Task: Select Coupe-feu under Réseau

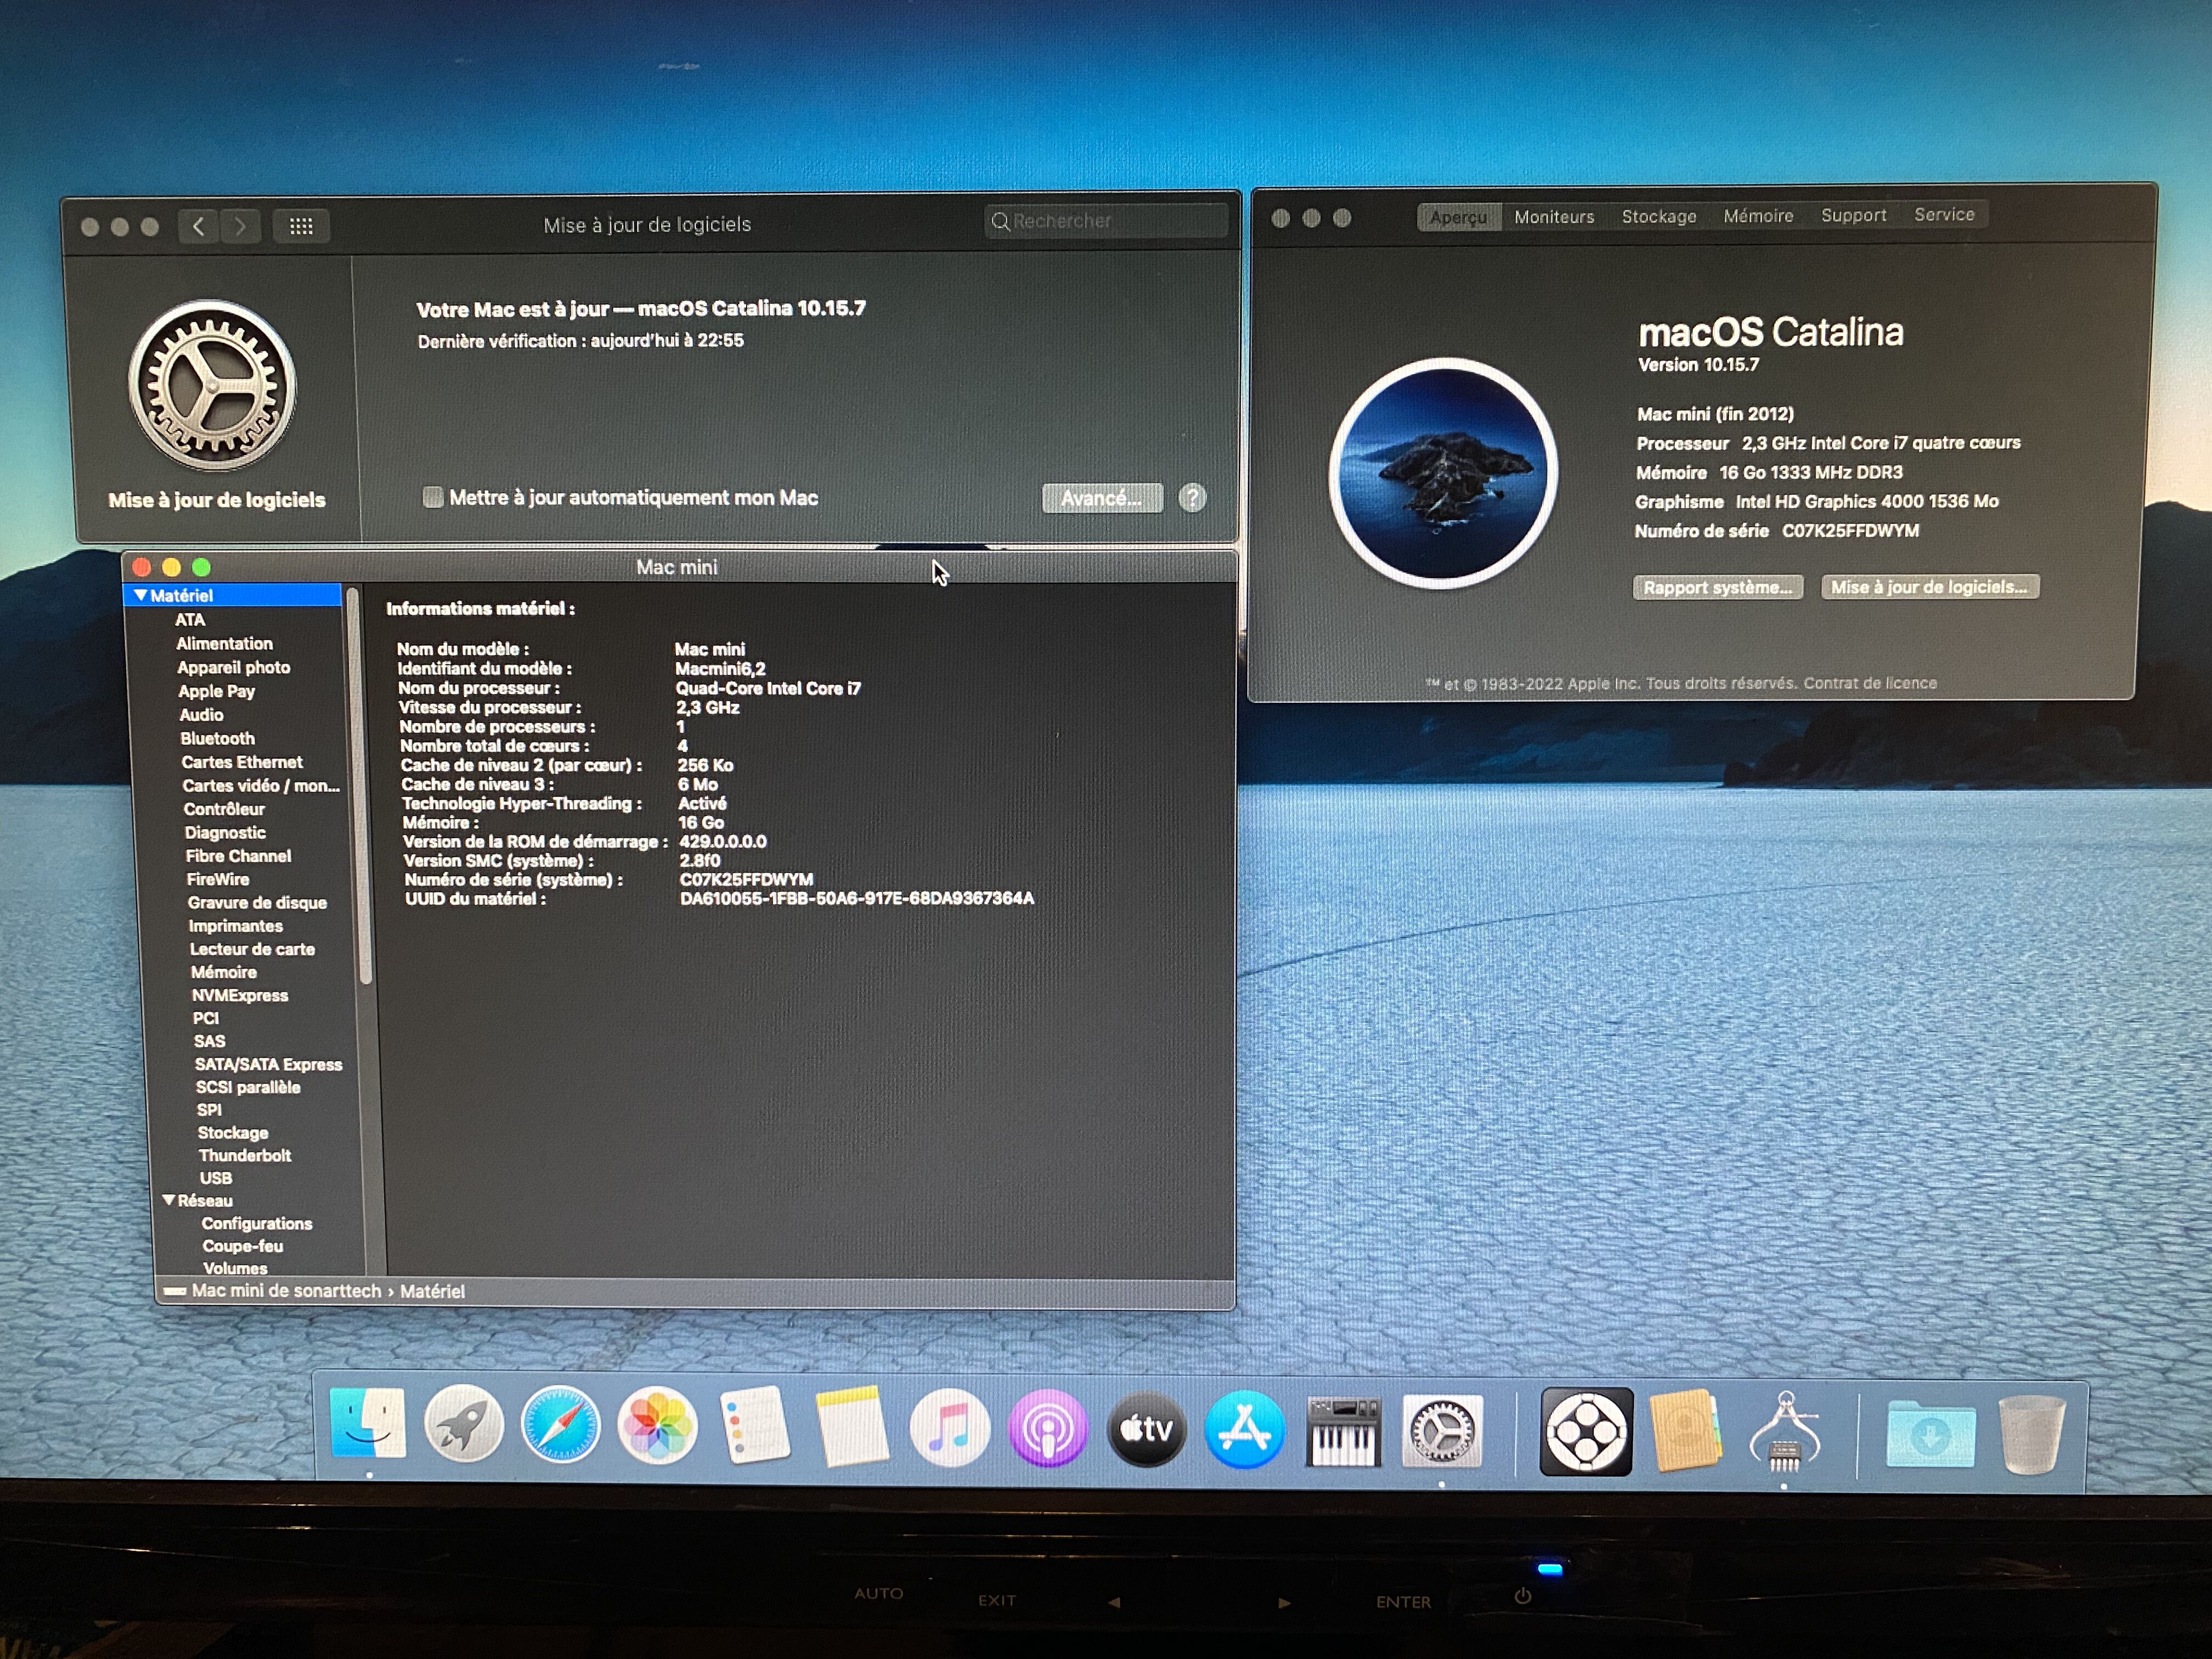Action: click(243, 1246)
